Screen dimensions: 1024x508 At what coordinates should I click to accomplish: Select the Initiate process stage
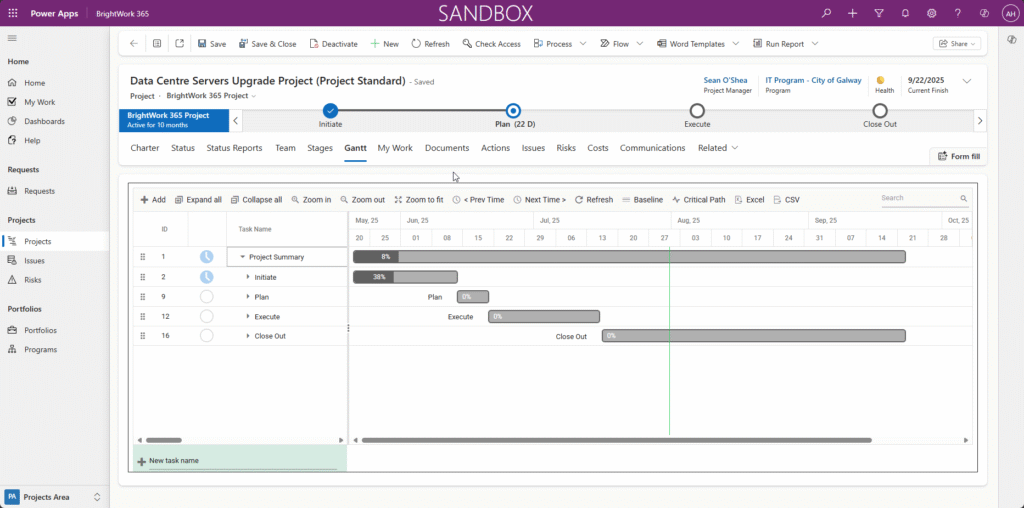[330, 110]
